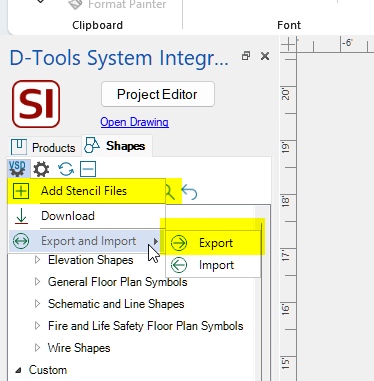Viewport: 374px width, 381px height.
Task: Open the Export and Import submenu
Action: [86, 241]
